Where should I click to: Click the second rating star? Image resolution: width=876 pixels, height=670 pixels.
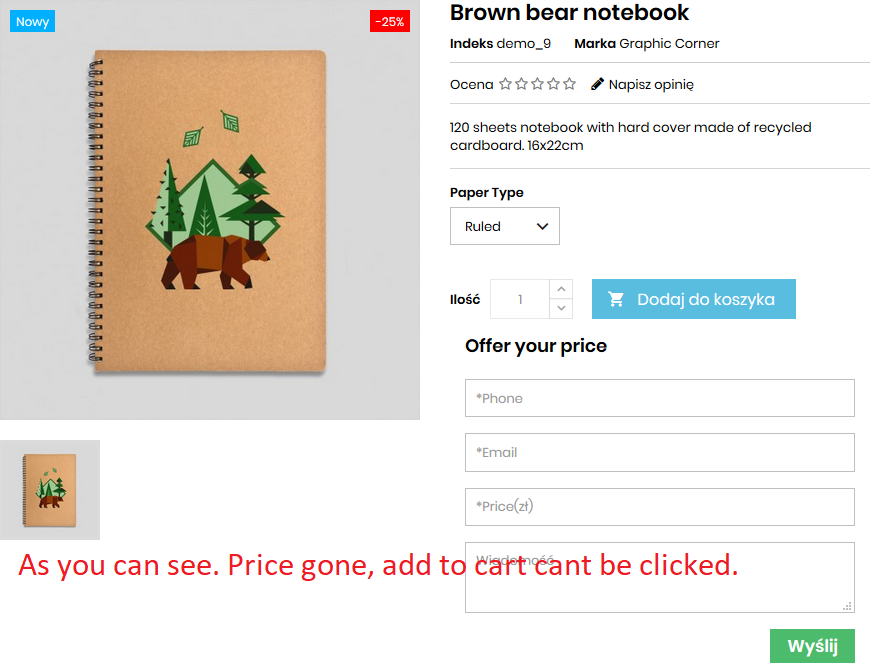tap(521, 84)
